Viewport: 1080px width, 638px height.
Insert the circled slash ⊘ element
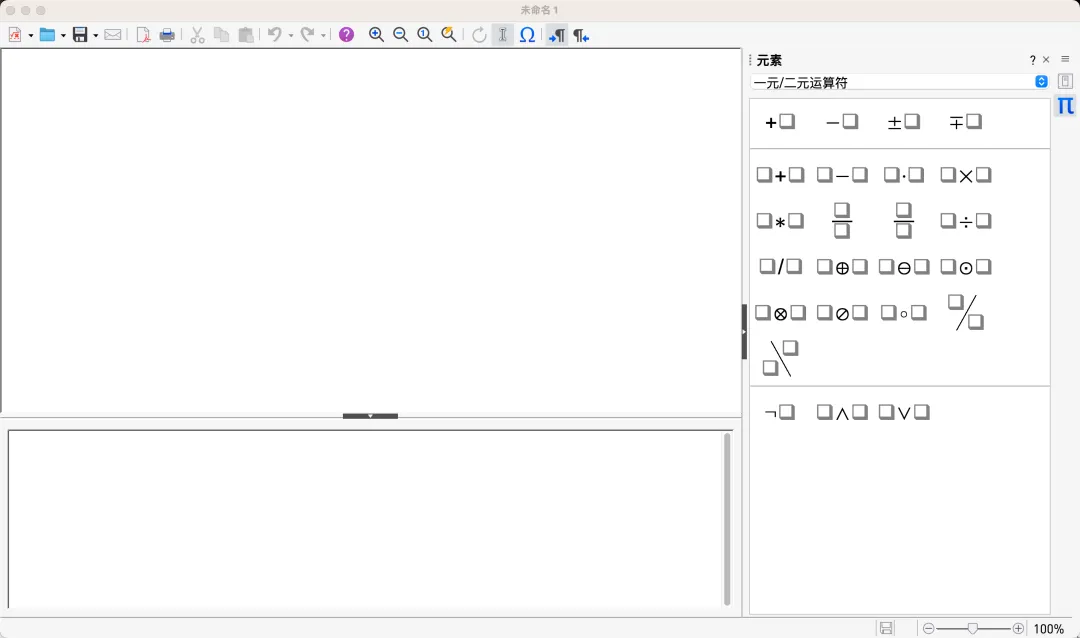842,313
